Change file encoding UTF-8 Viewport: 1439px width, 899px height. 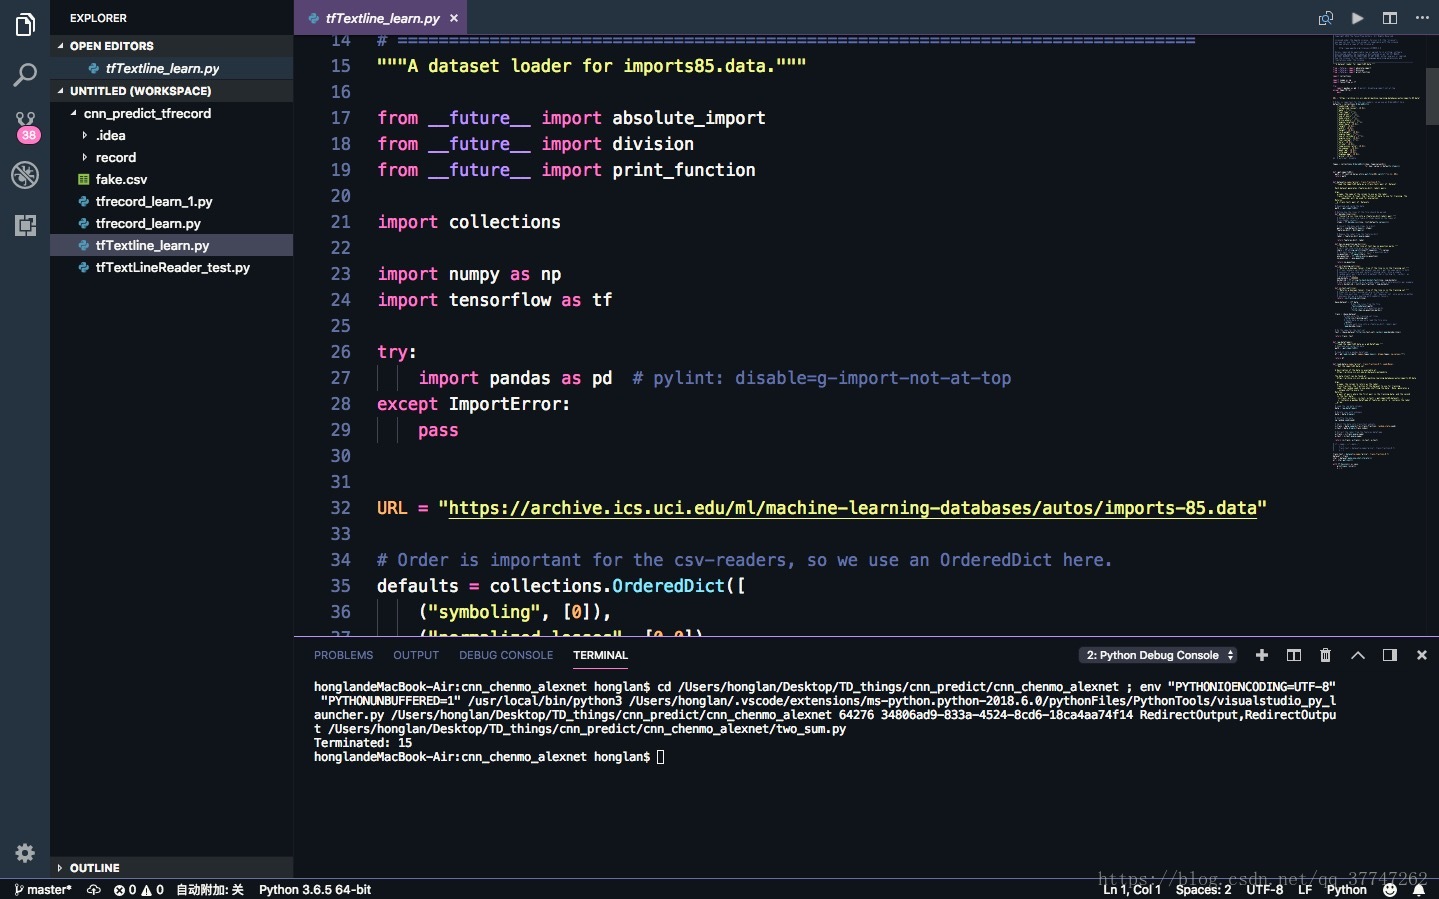click(1264, 890)
